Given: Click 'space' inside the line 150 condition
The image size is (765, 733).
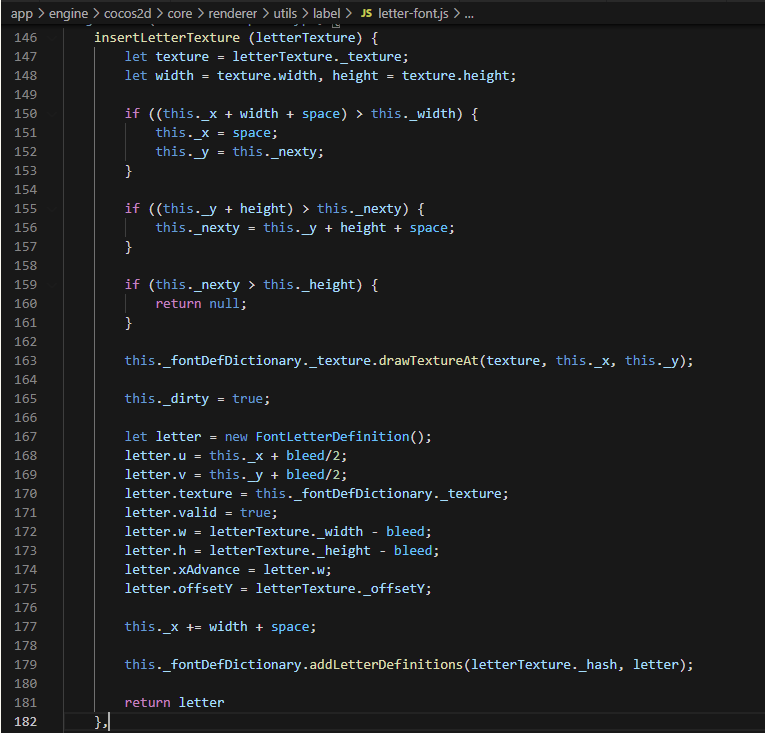Looking at the screenshot, I should tap(321, 114).
